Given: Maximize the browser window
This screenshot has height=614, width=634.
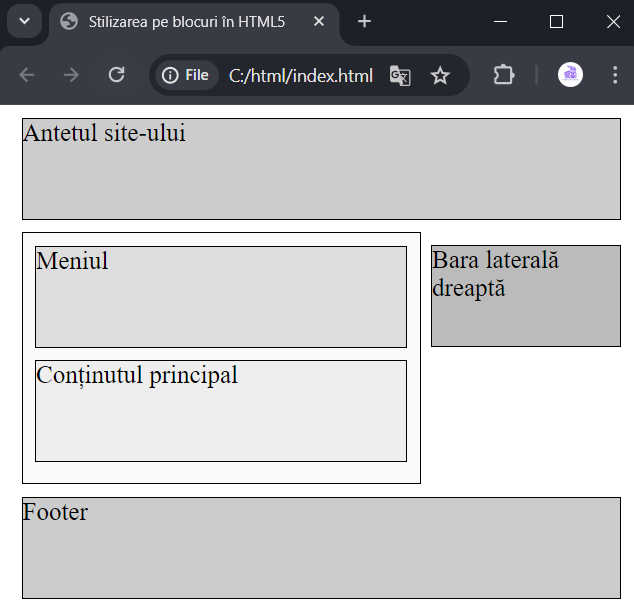Looking at the screenshot, I should pyautogui.click(x=556, y=22).
